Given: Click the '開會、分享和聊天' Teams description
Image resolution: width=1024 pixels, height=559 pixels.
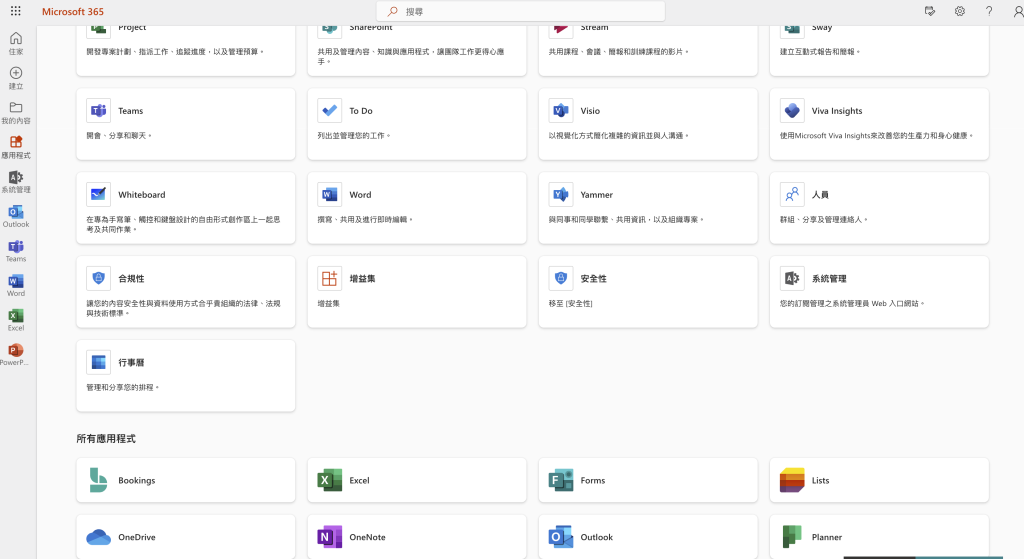Looking at the screenshot, I should pos(119,136).
